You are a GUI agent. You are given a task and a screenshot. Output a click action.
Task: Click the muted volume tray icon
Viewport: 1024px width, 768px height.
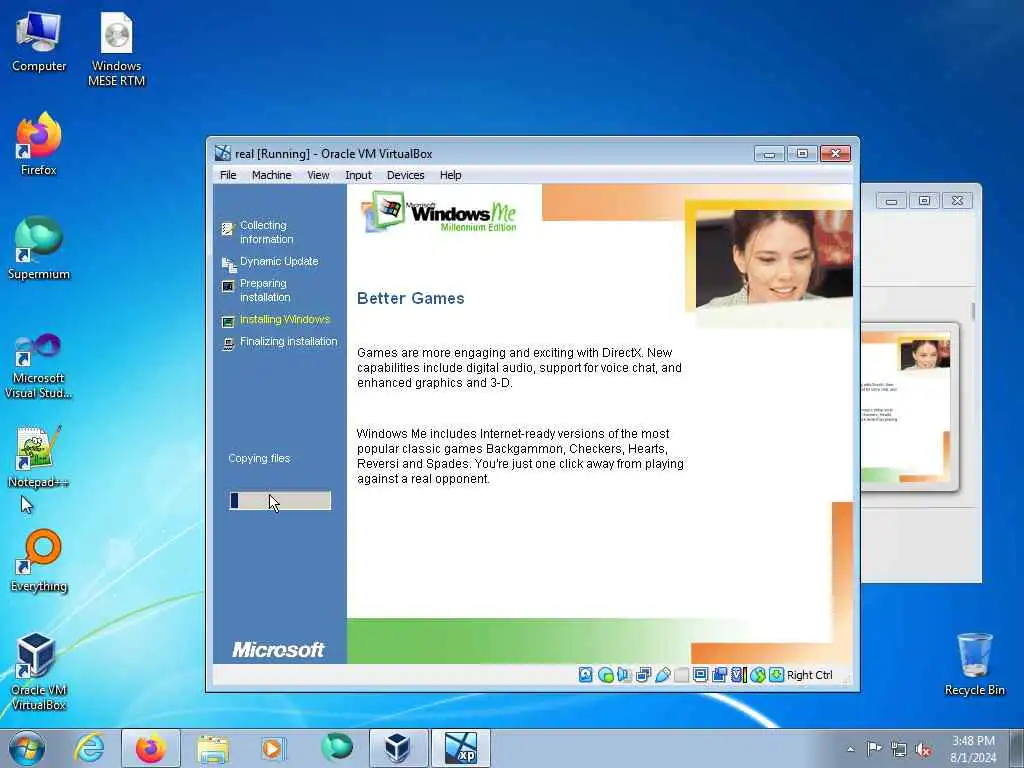(x=923, y=749)
